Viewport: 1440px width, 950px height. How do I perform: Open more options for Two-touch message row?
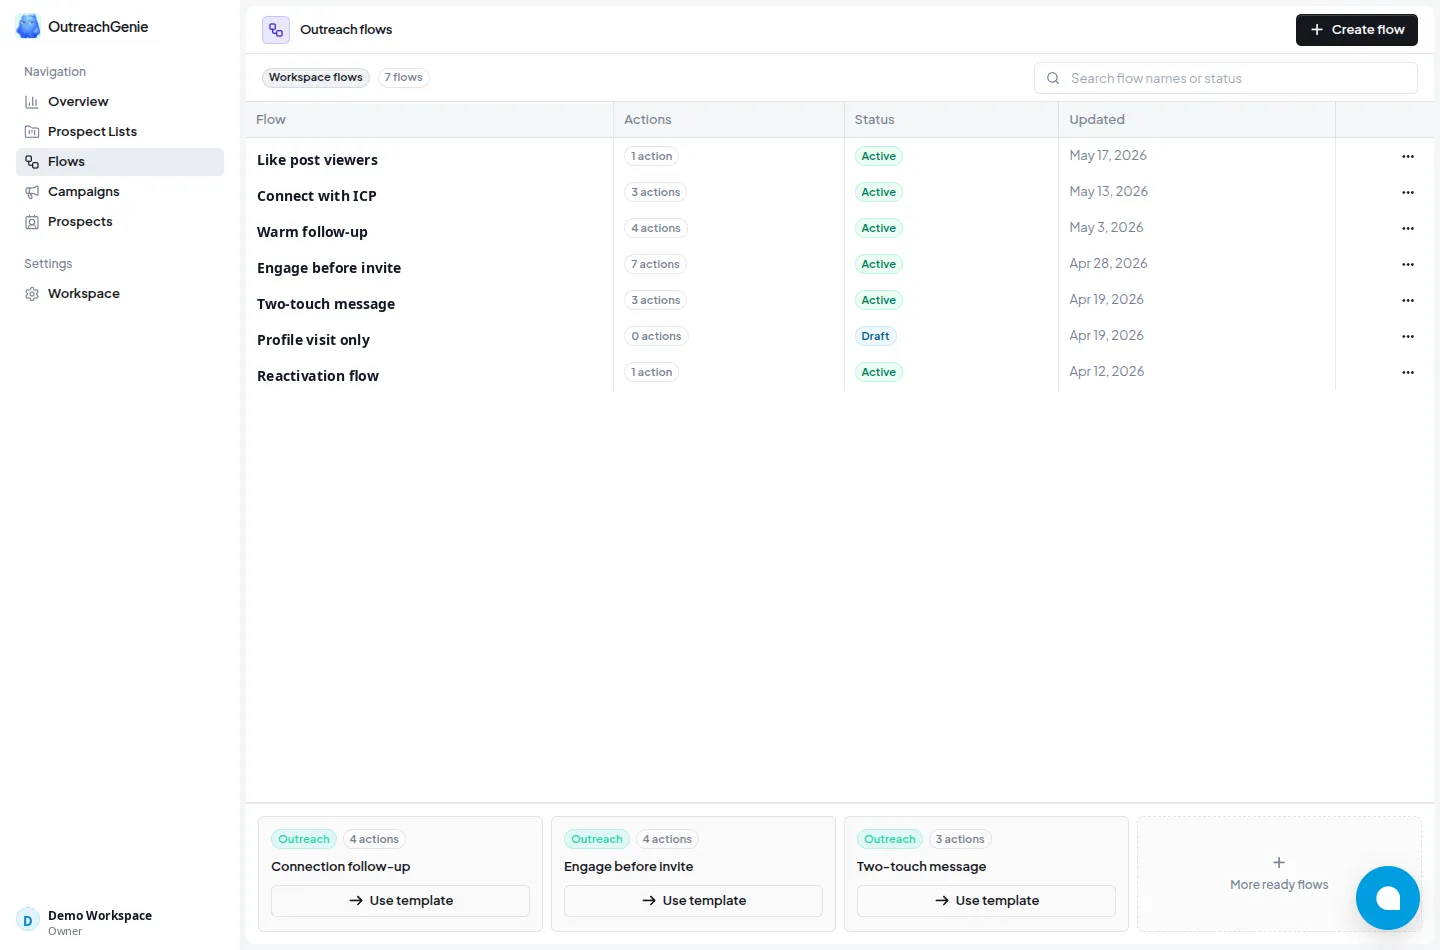point(1408,300)
